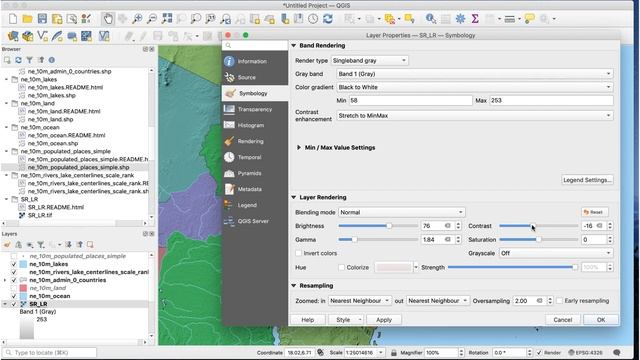Open the messages log speech bubble in status bar

(617, 353)
